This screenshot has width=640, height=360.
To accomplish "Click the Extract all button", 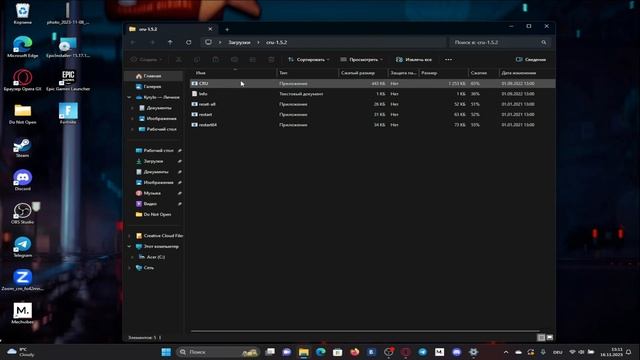I will pyautogui.click(x=413, y=60).
